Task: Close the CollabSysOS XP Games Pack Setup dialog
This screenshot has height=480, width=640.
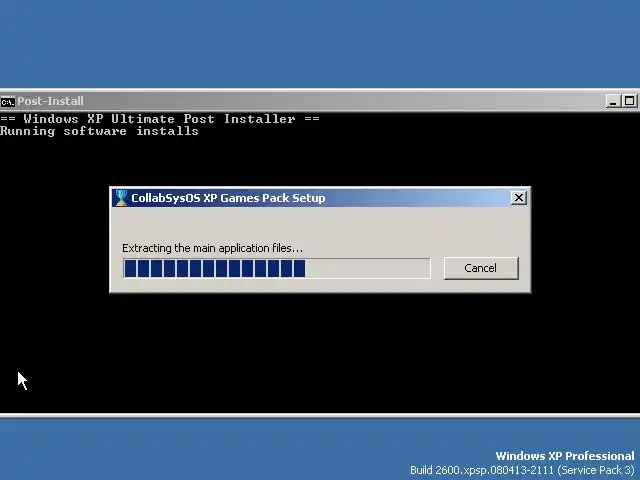Action: [x=518, y=198]
